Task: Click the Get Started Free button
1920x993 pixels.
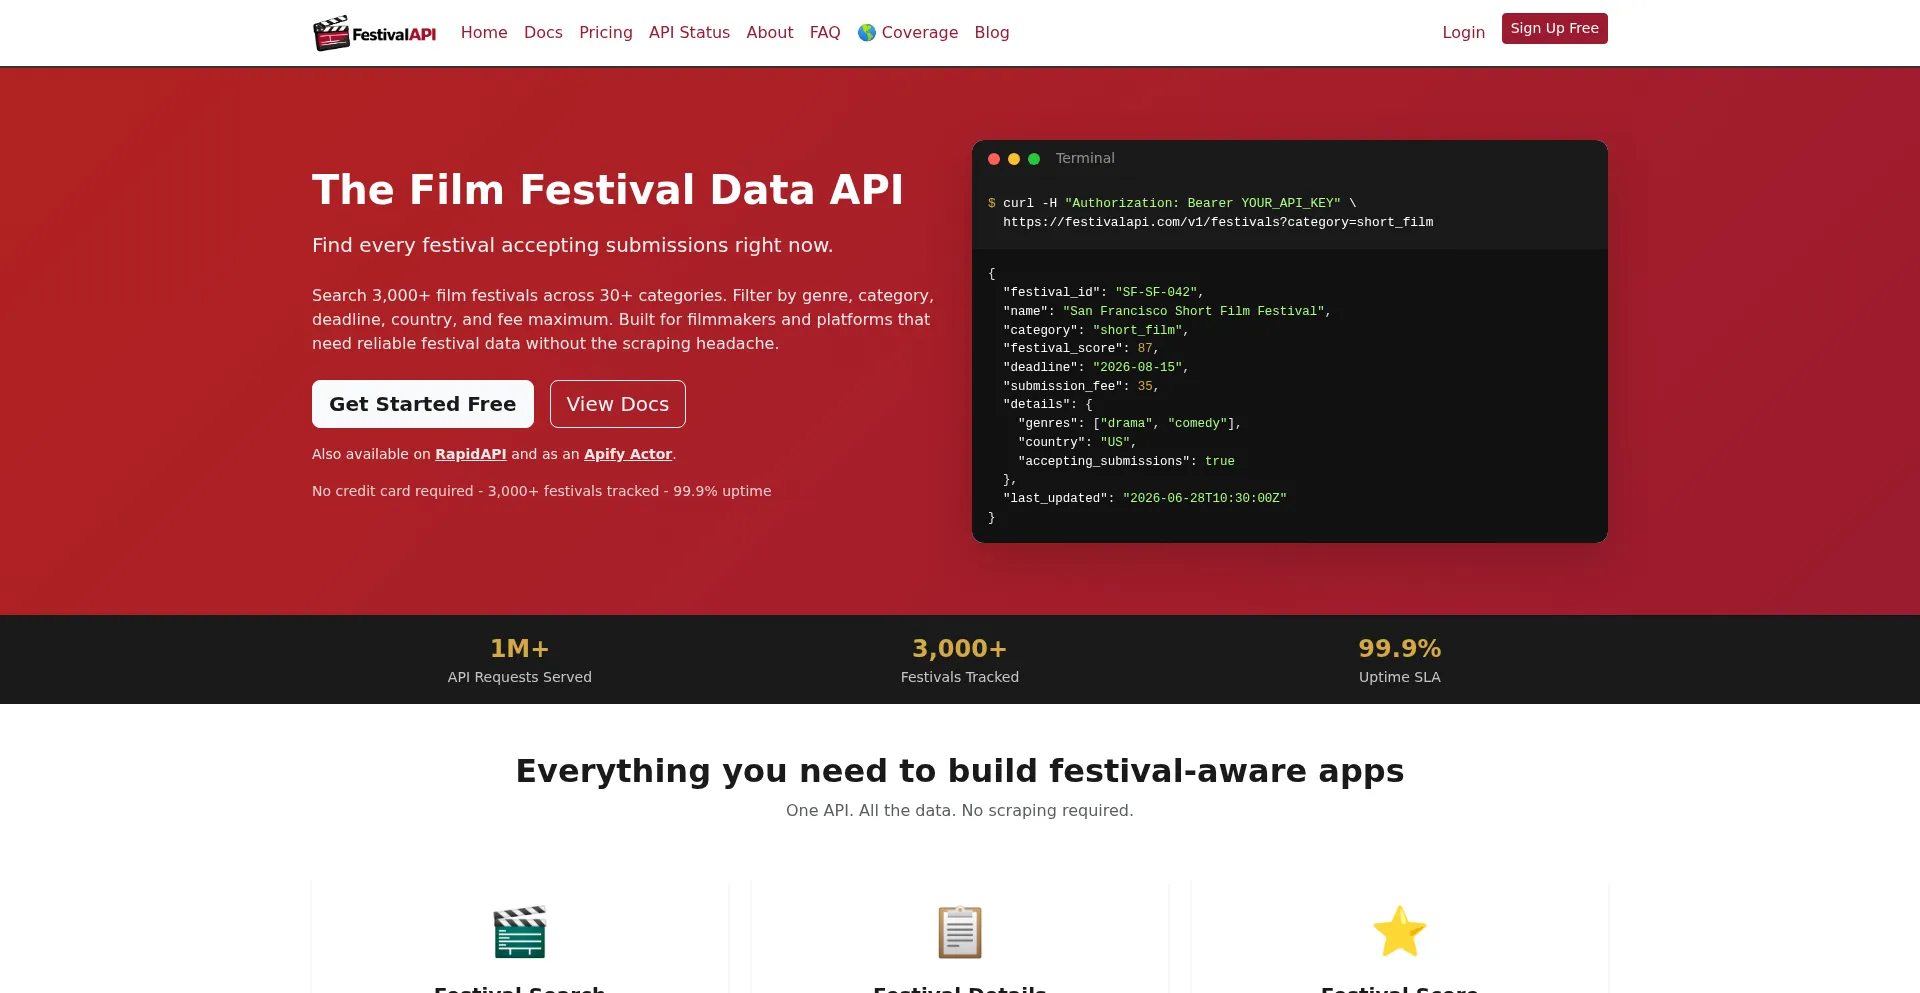Action: tap(423, 404)
